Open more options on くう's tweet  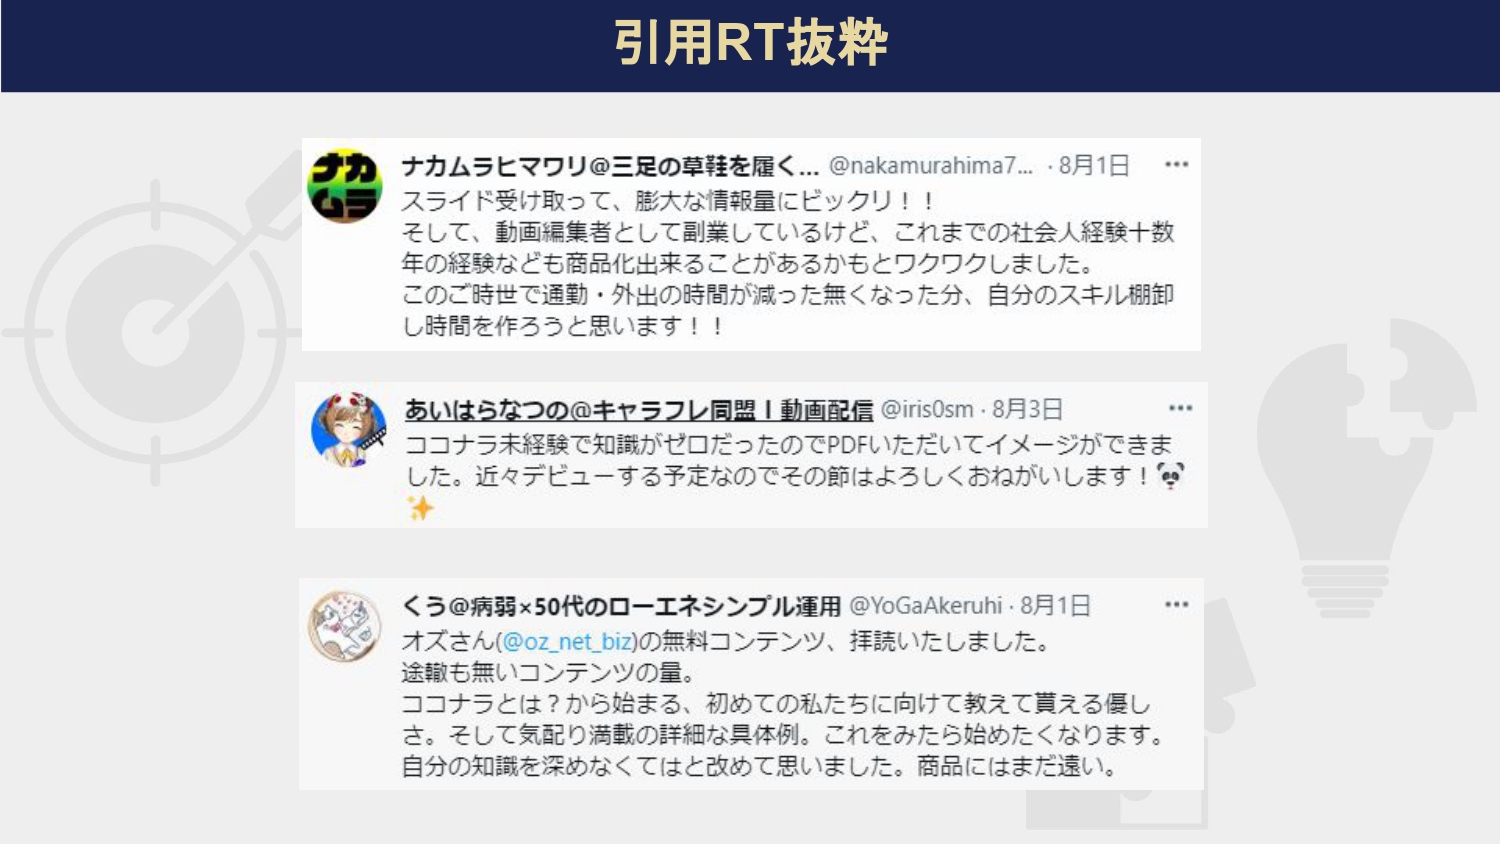tap(1176, 605)
